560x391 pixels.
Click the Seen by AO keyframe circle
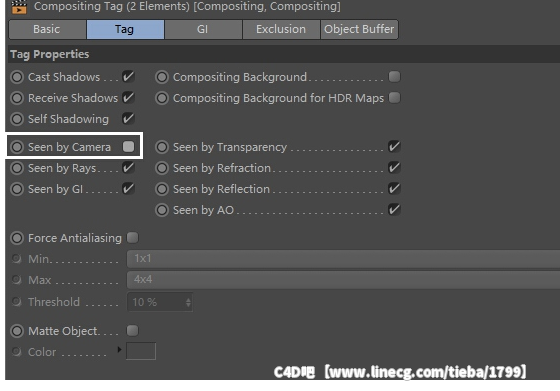pyautogui.click(x=162, y=210)
